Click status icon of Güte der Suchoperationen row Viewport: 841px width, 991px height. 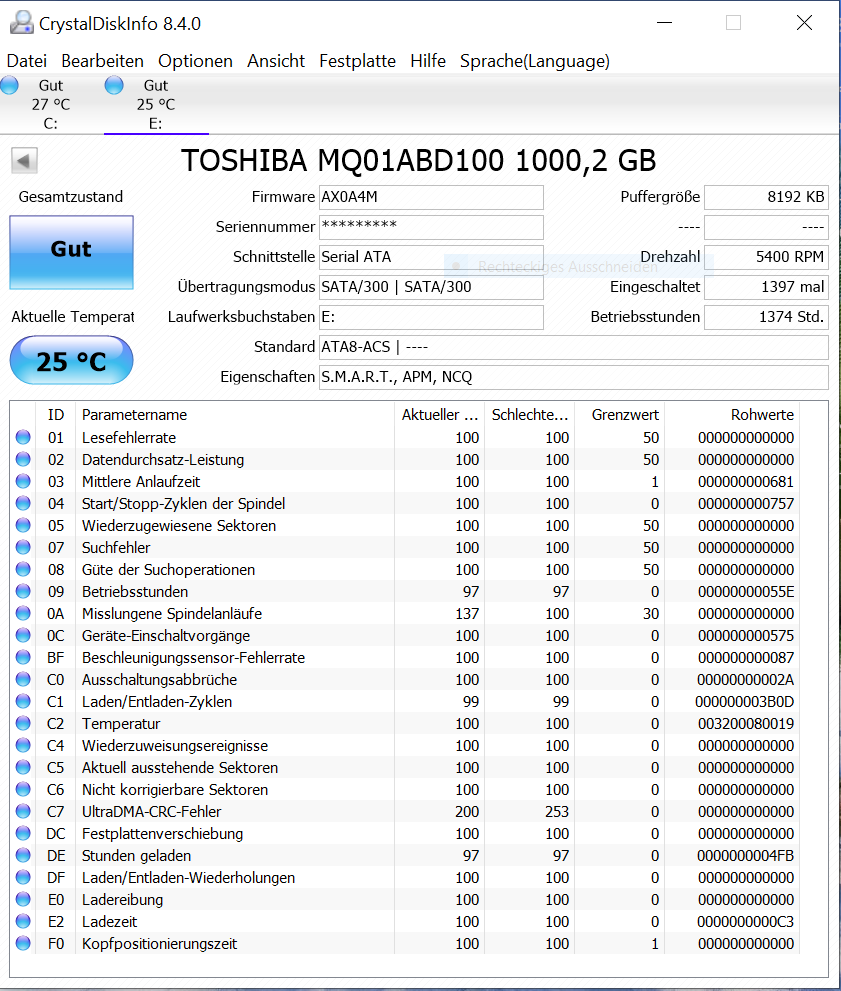23,569
